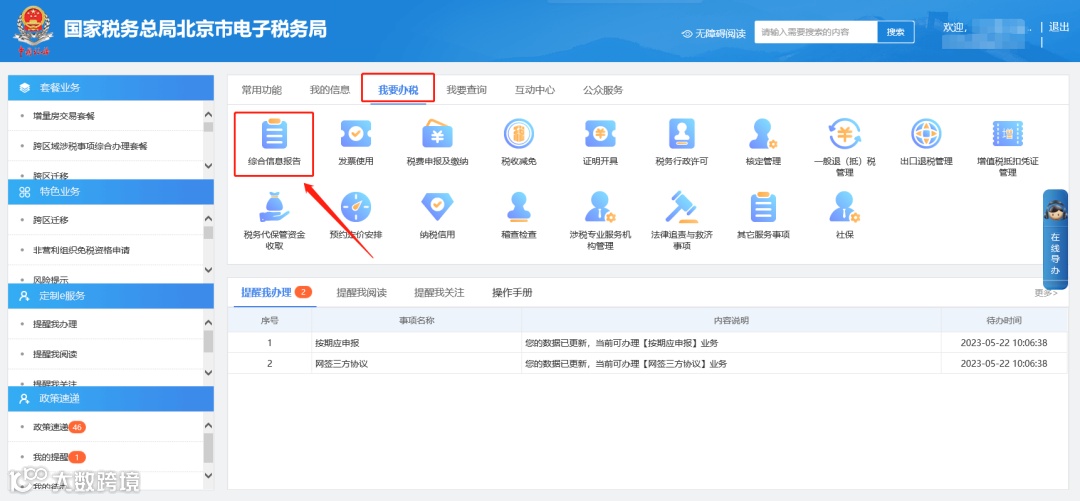Click the 更多> link
The image size is (1080, 501).
point(1046,293)
